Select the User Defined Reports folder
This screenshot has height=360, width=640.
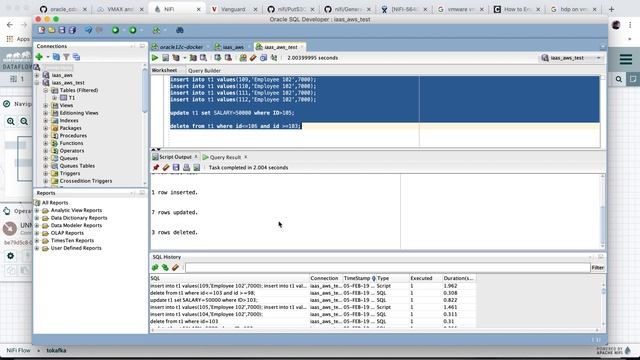(76, 248)
